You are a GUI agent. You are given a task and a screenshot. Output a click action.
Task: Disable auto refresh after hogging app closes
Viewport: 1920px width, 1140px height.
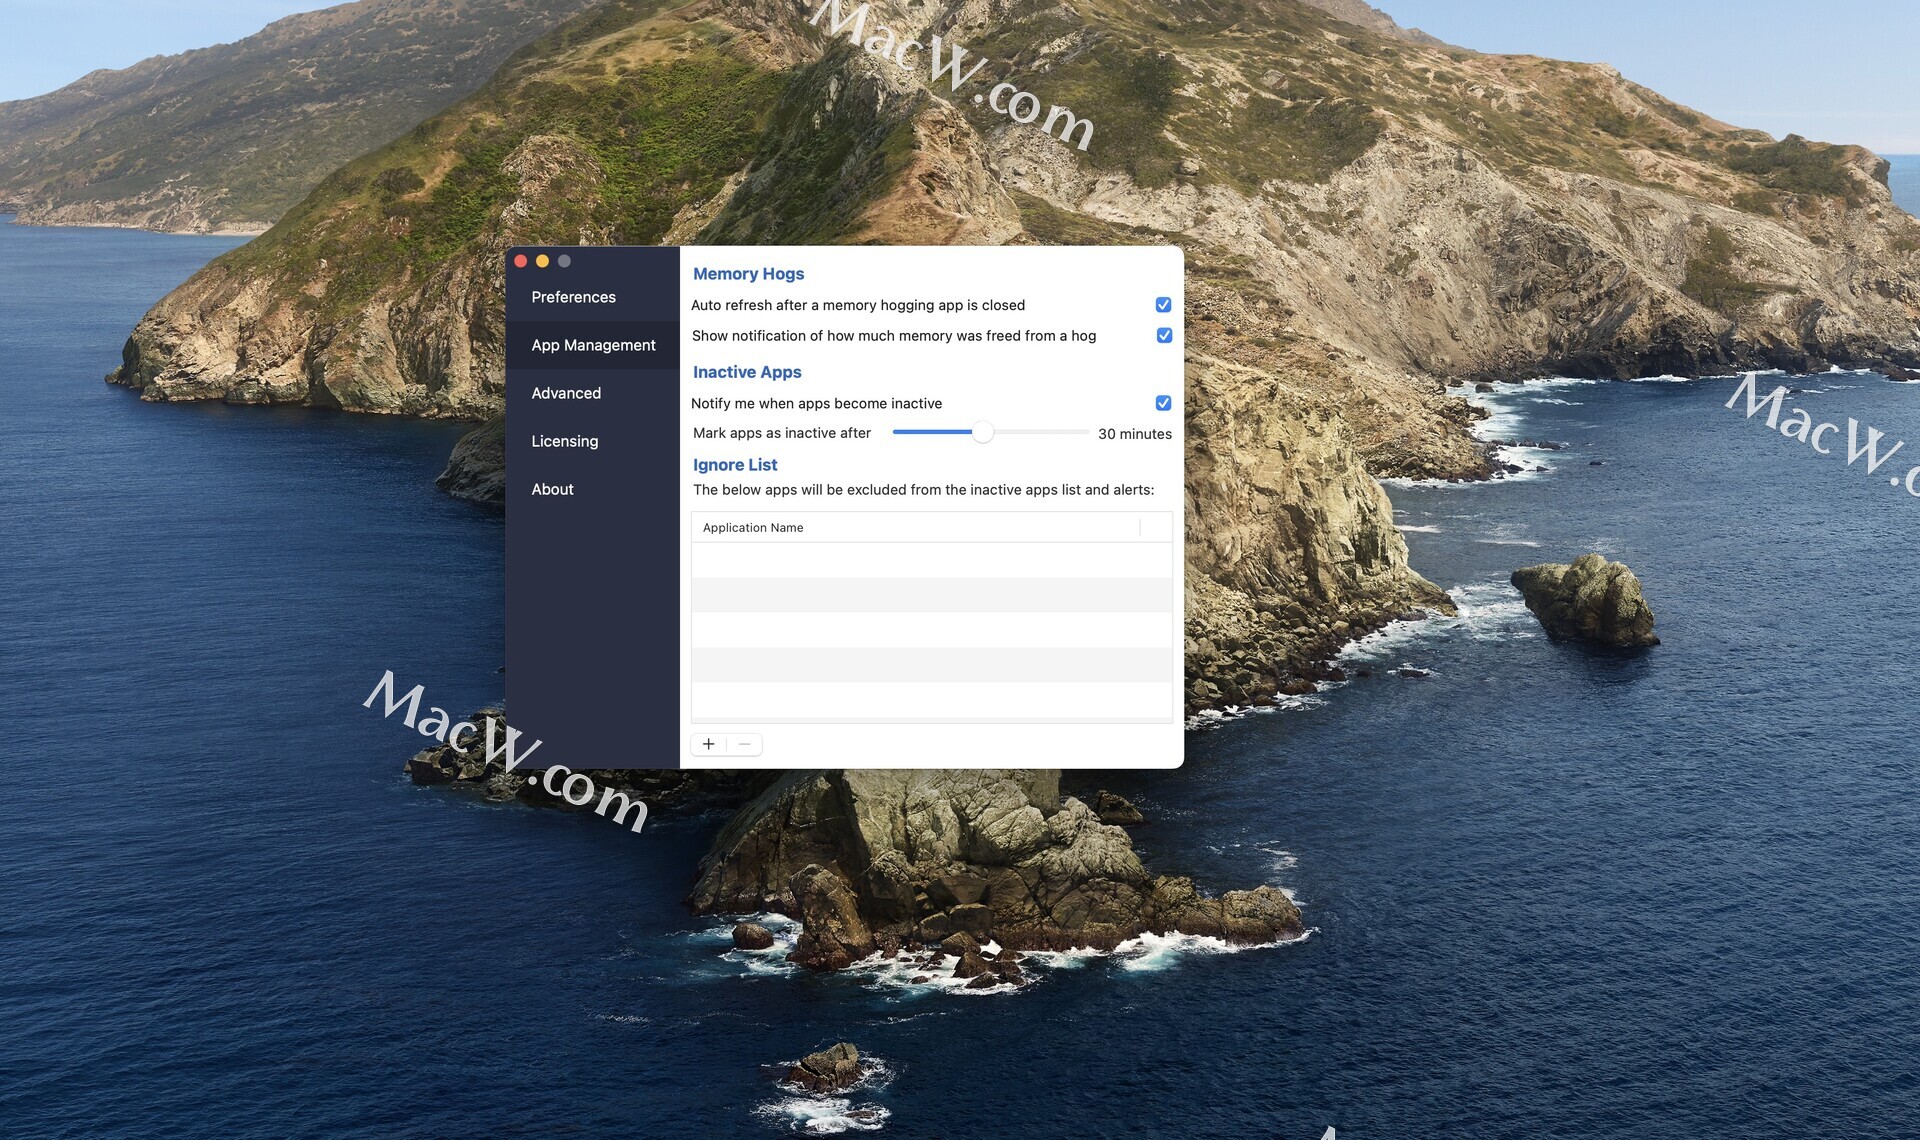click(1163, 305)
